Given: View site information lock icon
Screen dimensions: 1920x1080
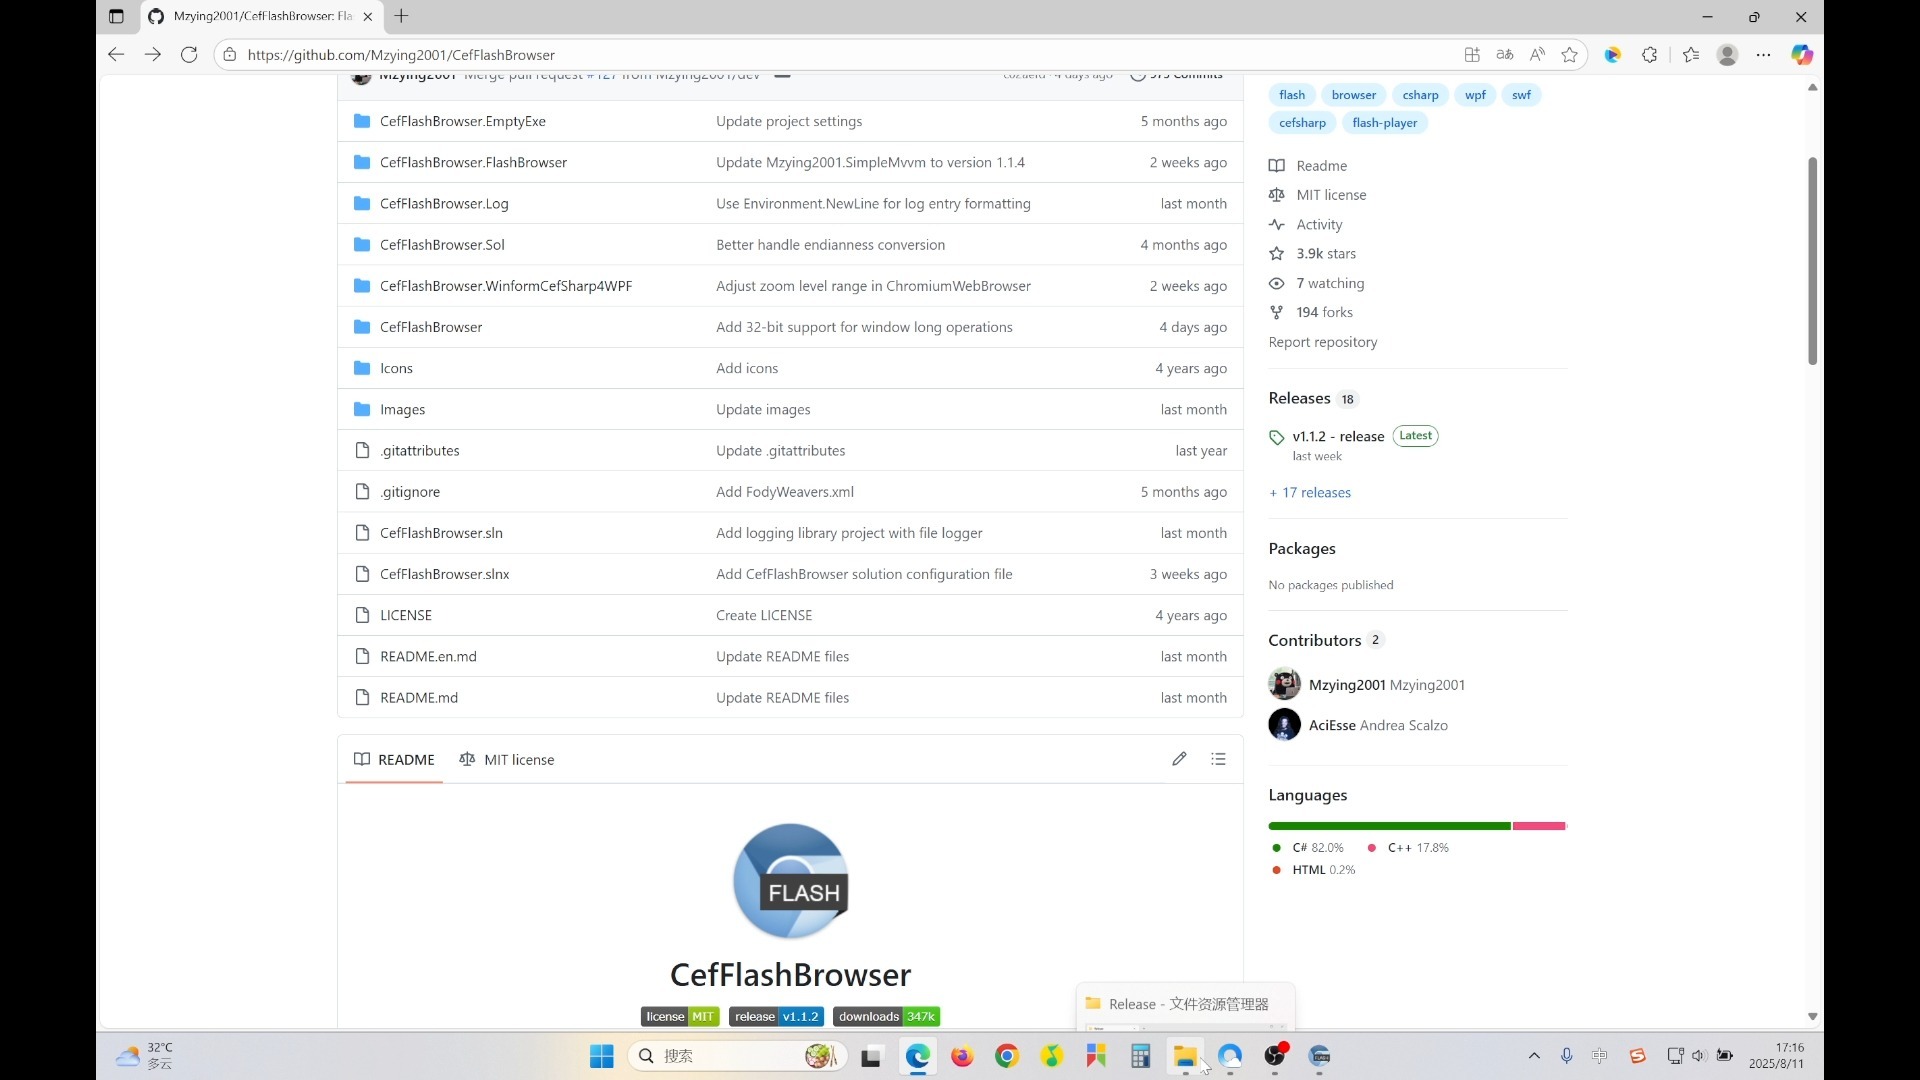Looking at the screenshot, I should pyautogui.click(x=230, y=55).
